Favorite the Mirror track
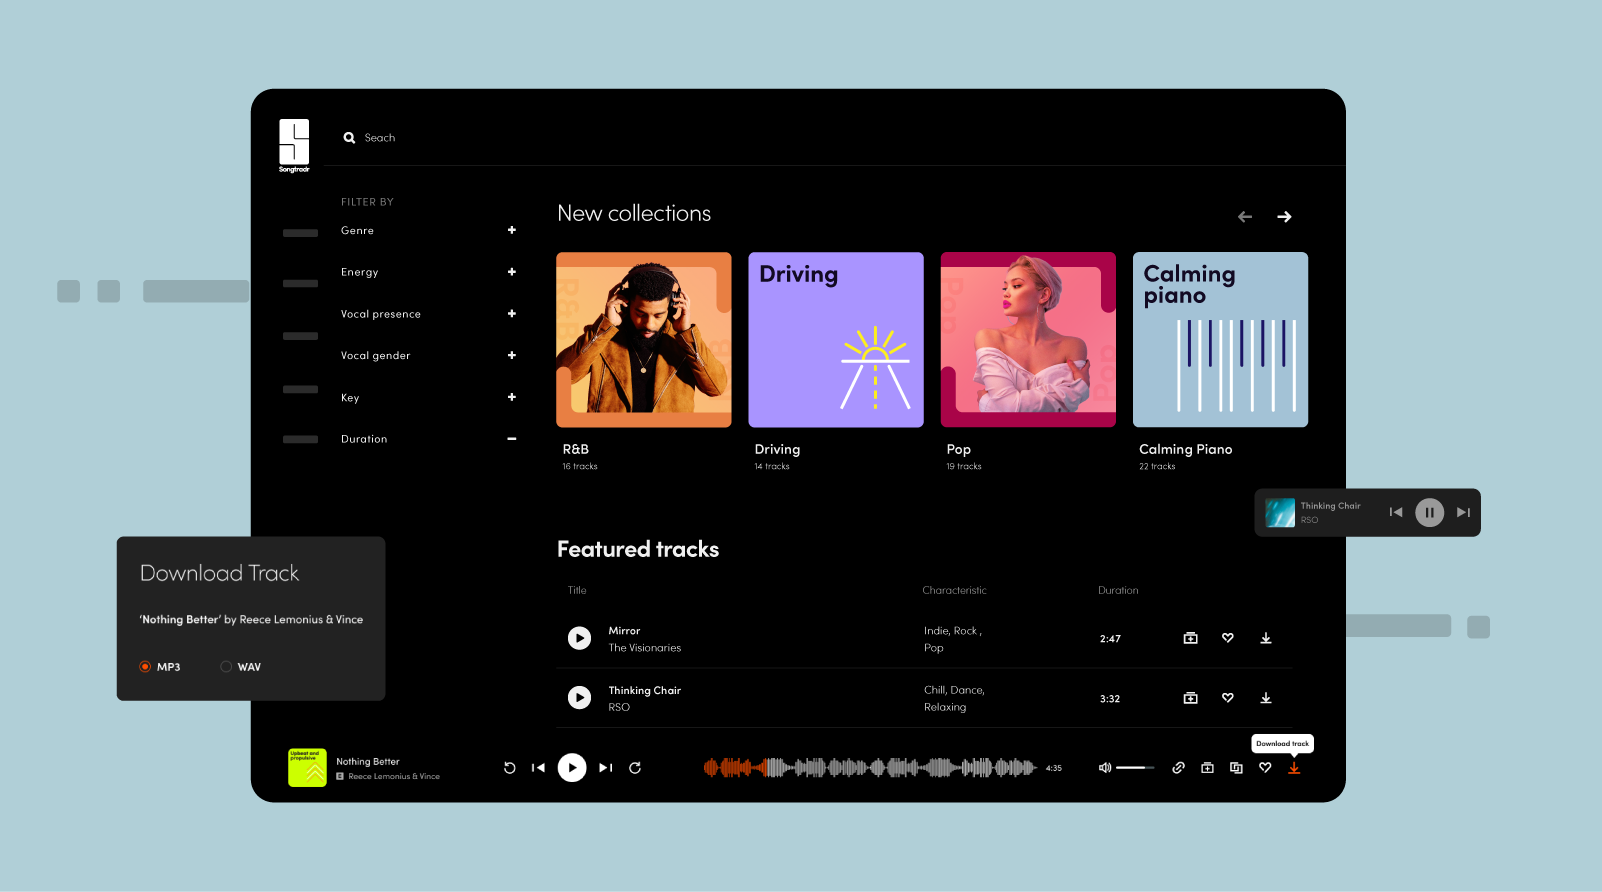The image size is (1602, 892). (x=1228, y=638)
